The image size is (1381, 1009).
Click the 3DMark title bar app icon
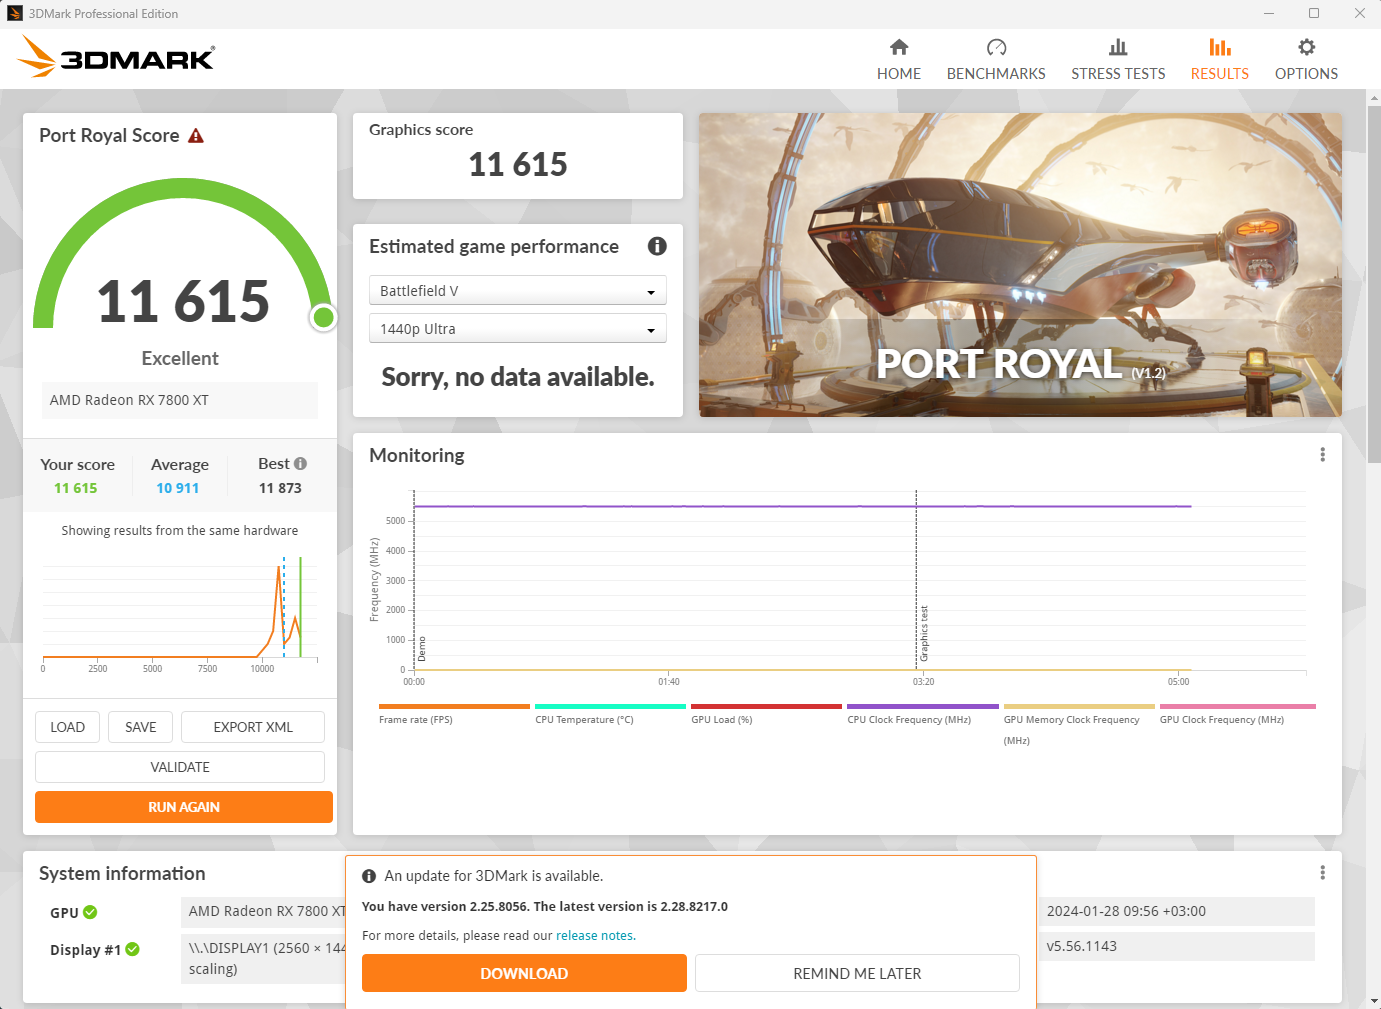(15, 14)
